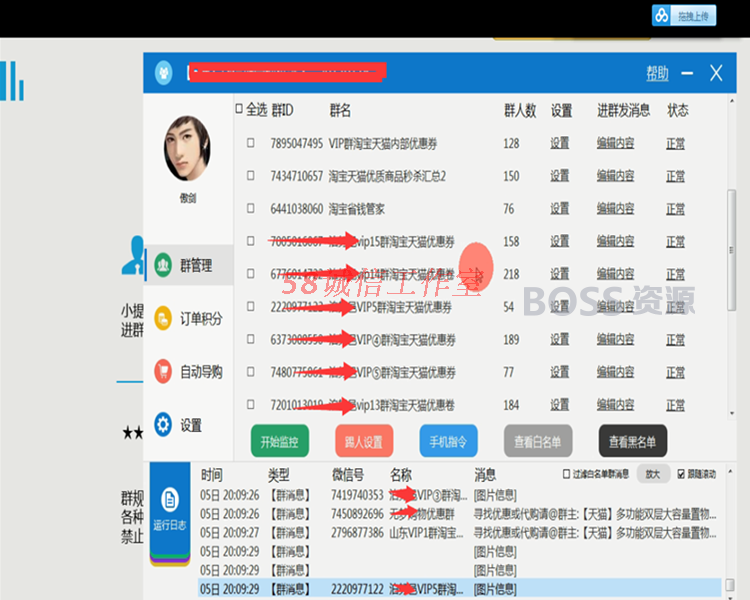Click the 群人数 column header
The width and height of the screenshot is (750, 600).
520,111
